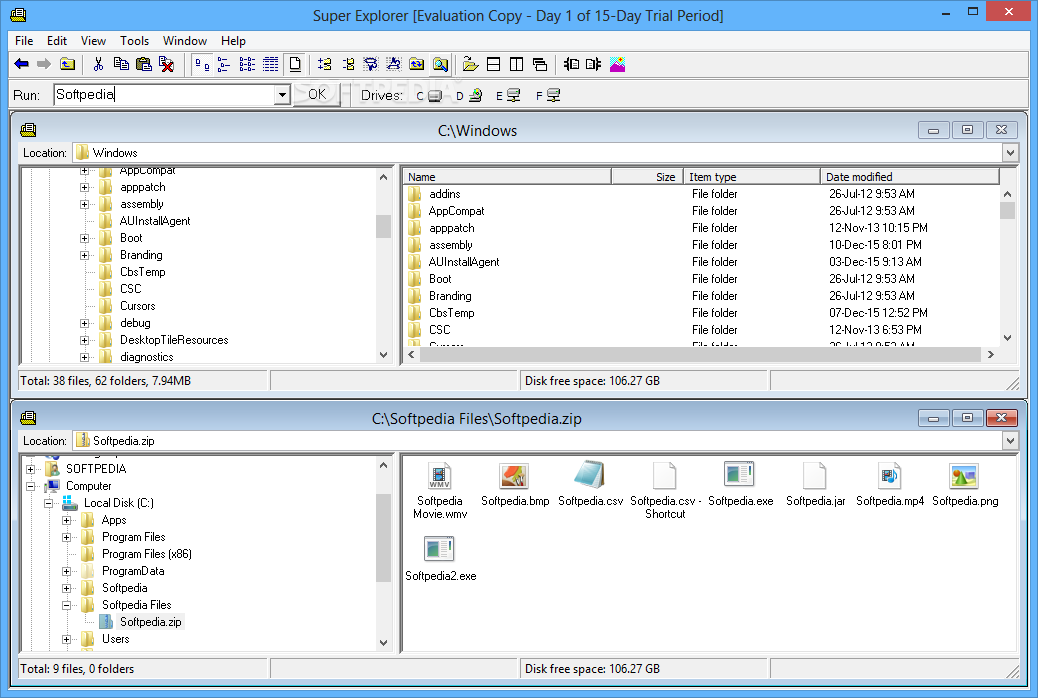Open the Edit menu
The width and height of the screenshot is (1038, 698).
pyautogui.click(x=57, y=40)
